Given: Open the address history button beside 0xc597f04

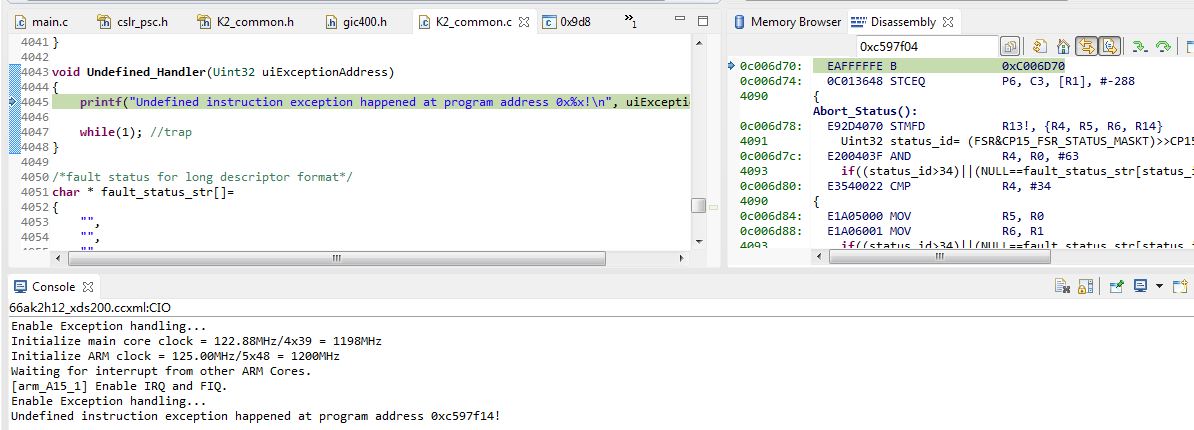Looking at the screenshot, I should point(1009,46).
